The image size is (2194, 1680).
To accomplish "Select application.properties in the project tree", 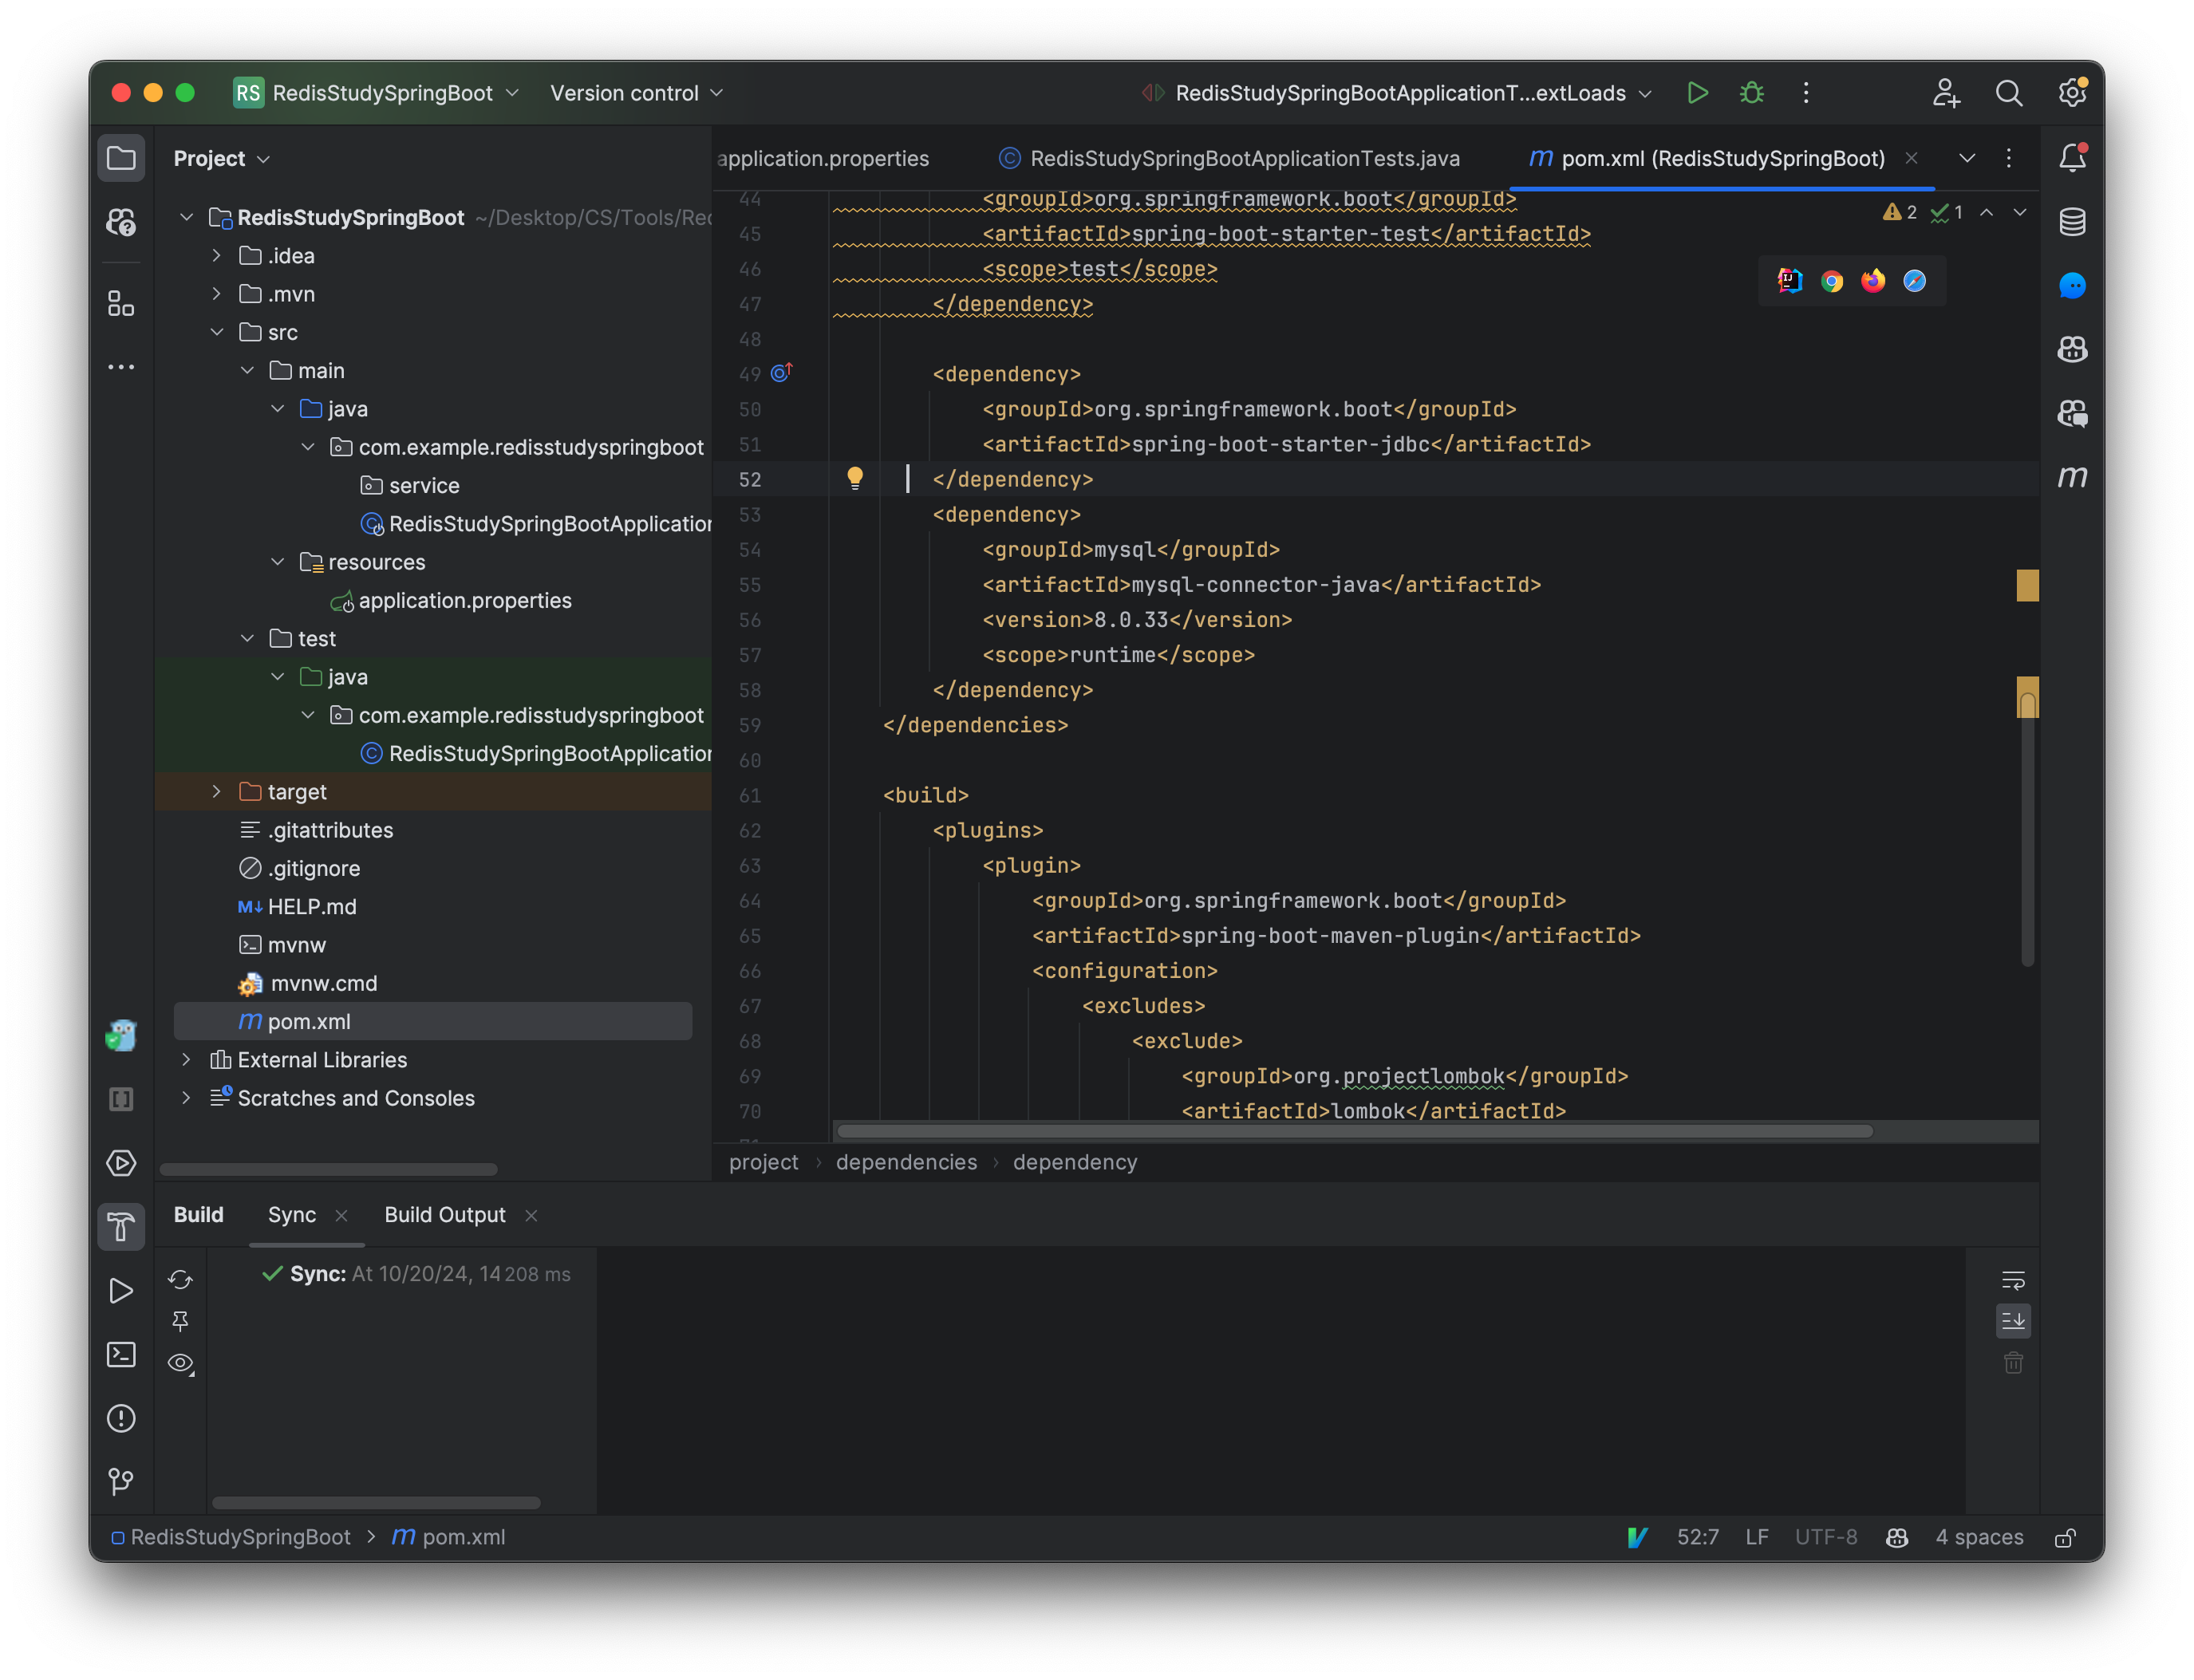I will point(464,601).
